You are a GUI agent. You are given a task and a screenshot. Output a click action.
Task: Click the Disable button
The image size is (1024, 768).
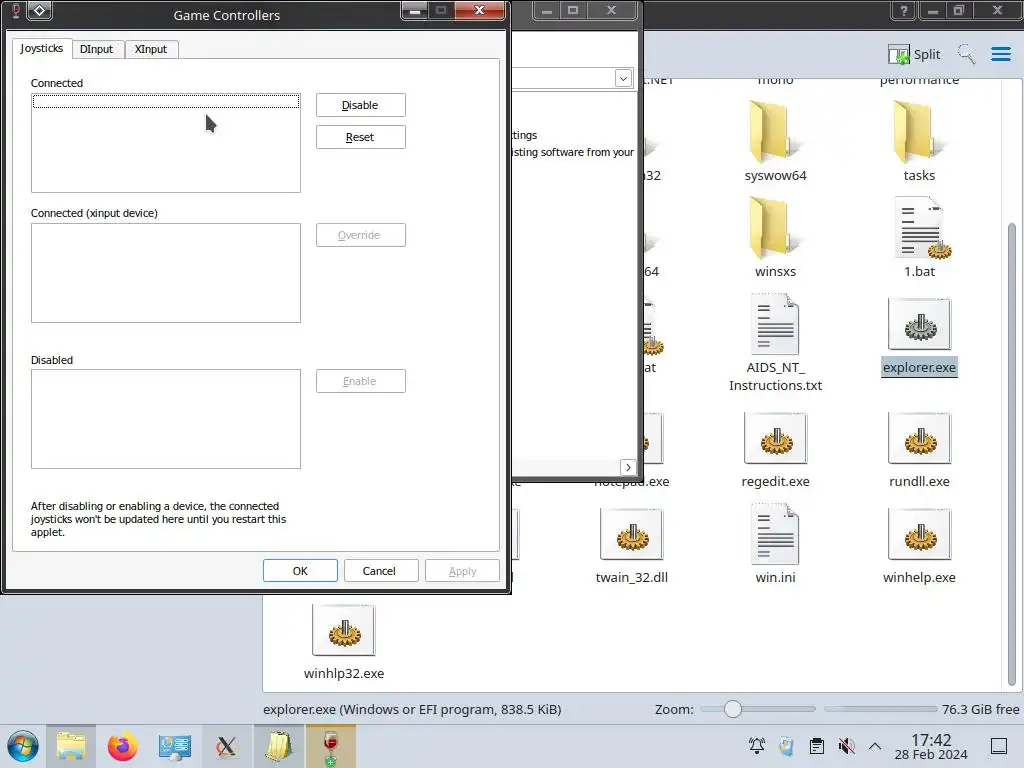coord(360,105)
